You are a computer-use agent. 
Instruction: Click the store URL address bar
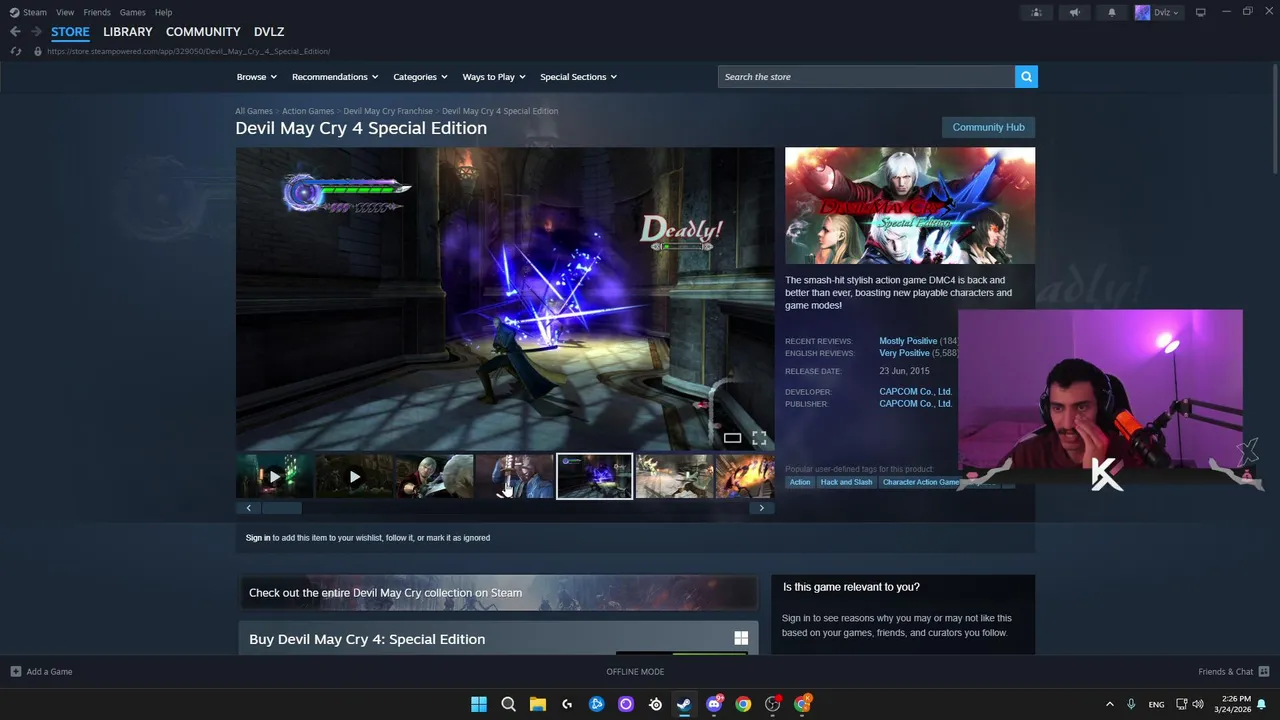[189, 51]
